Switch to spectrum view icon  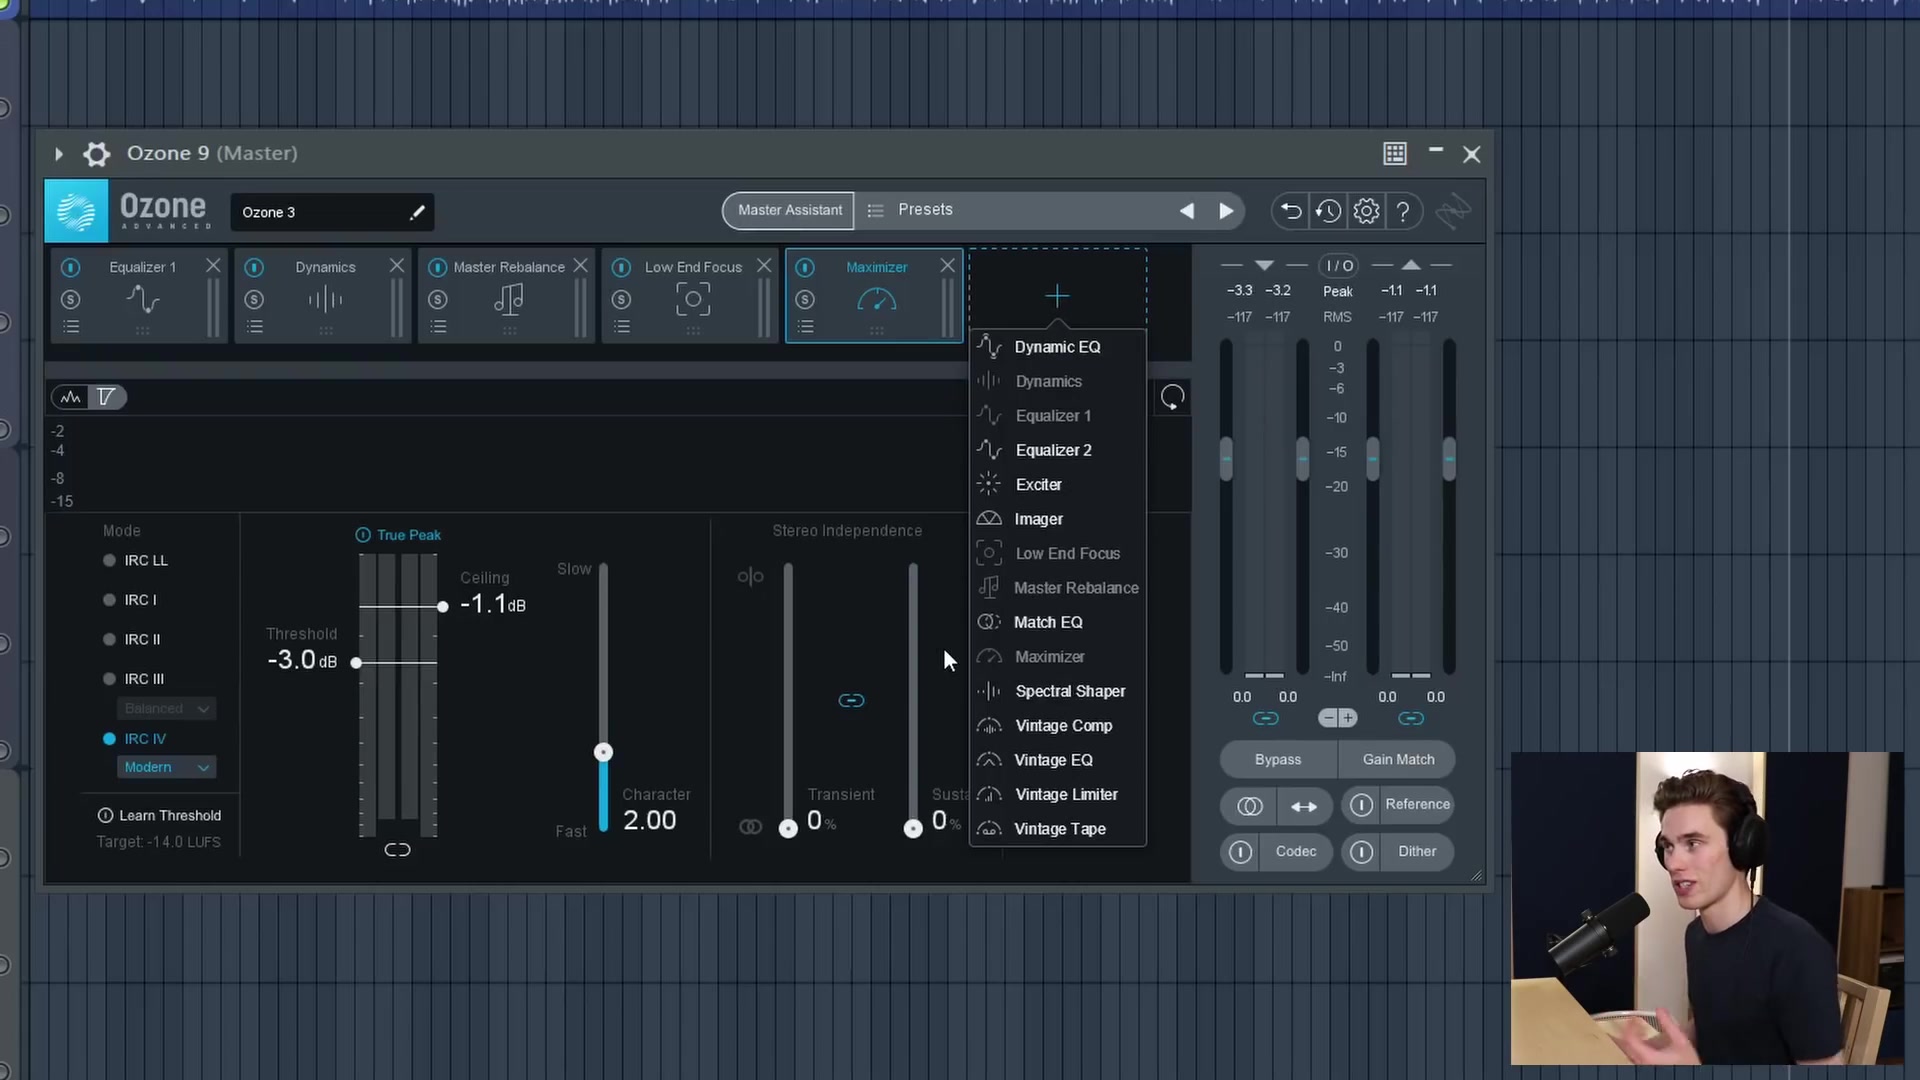[x=70, y=397]
